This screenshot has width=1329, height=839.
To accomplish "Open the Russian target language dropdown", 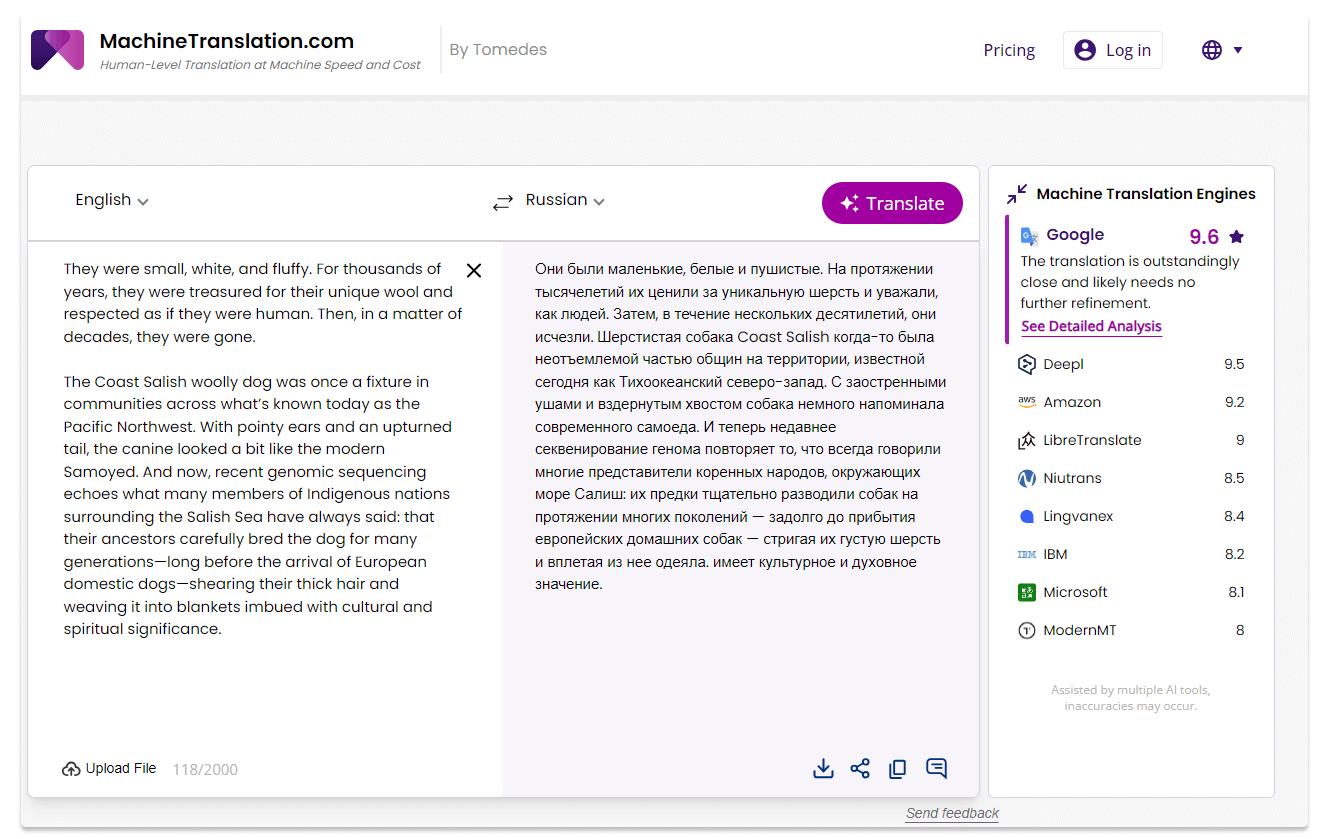I will [x=565, y=200].
